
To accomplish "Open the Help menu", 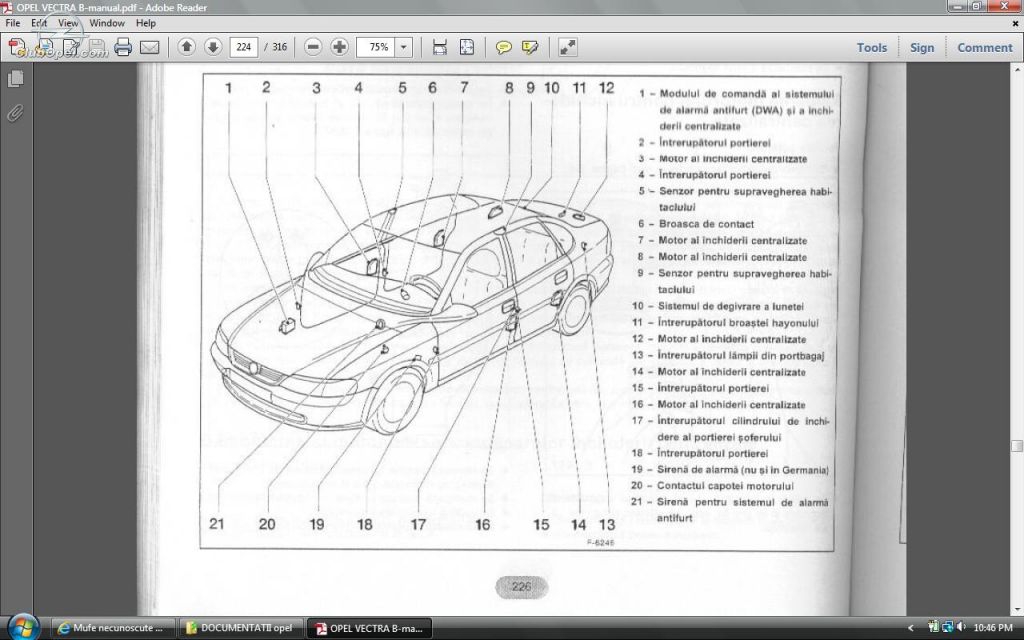I will 146,23.
